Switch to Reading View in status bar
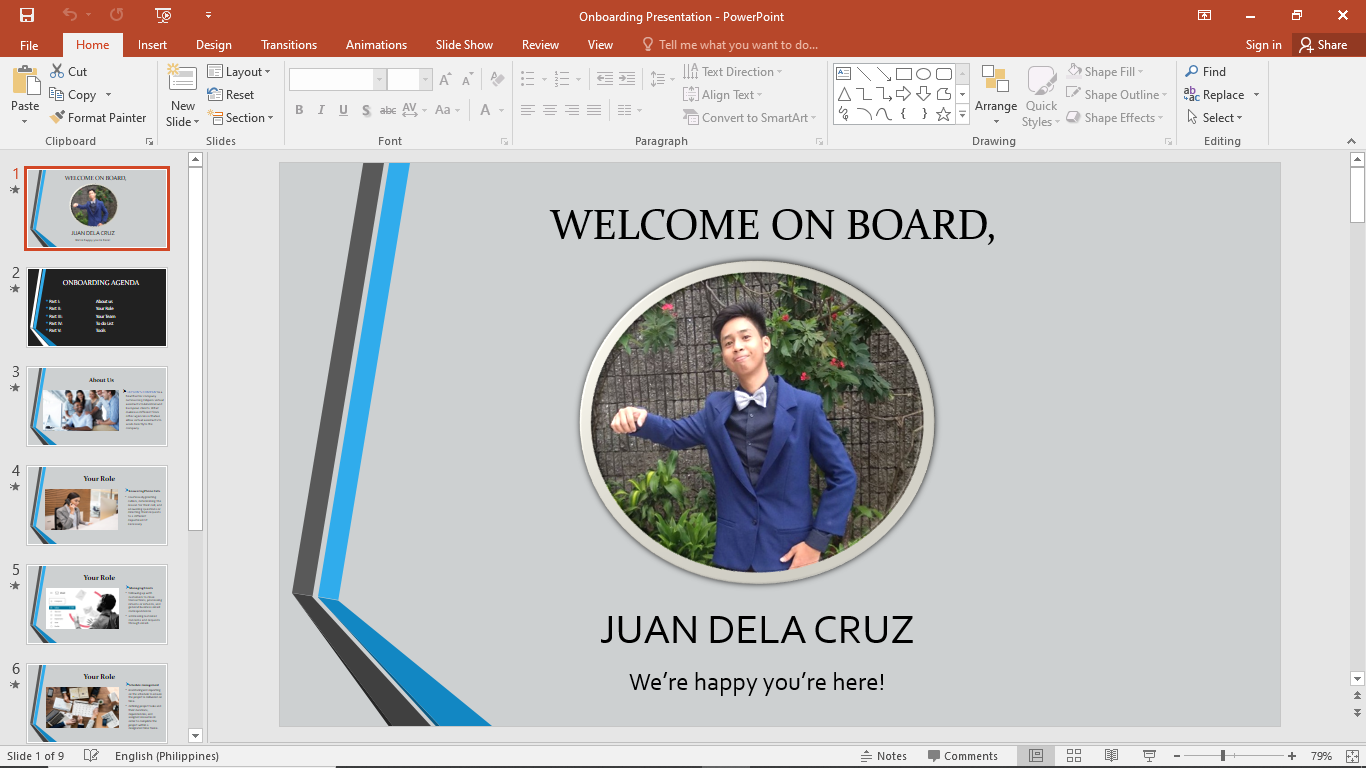The width and height of the screenshot is (1366, 768). [x=1111, y=756]
